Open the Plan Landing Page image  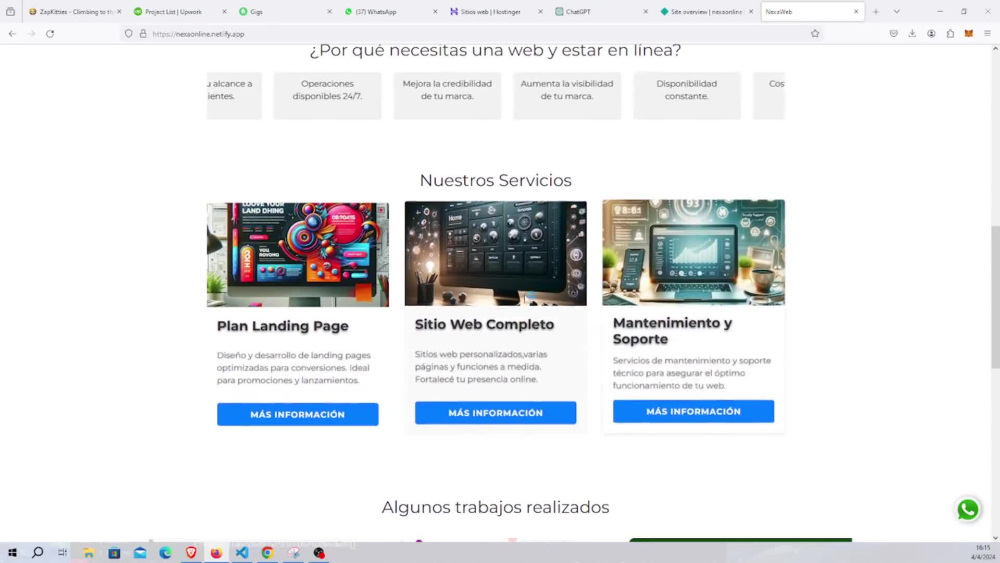coord(298,254)
